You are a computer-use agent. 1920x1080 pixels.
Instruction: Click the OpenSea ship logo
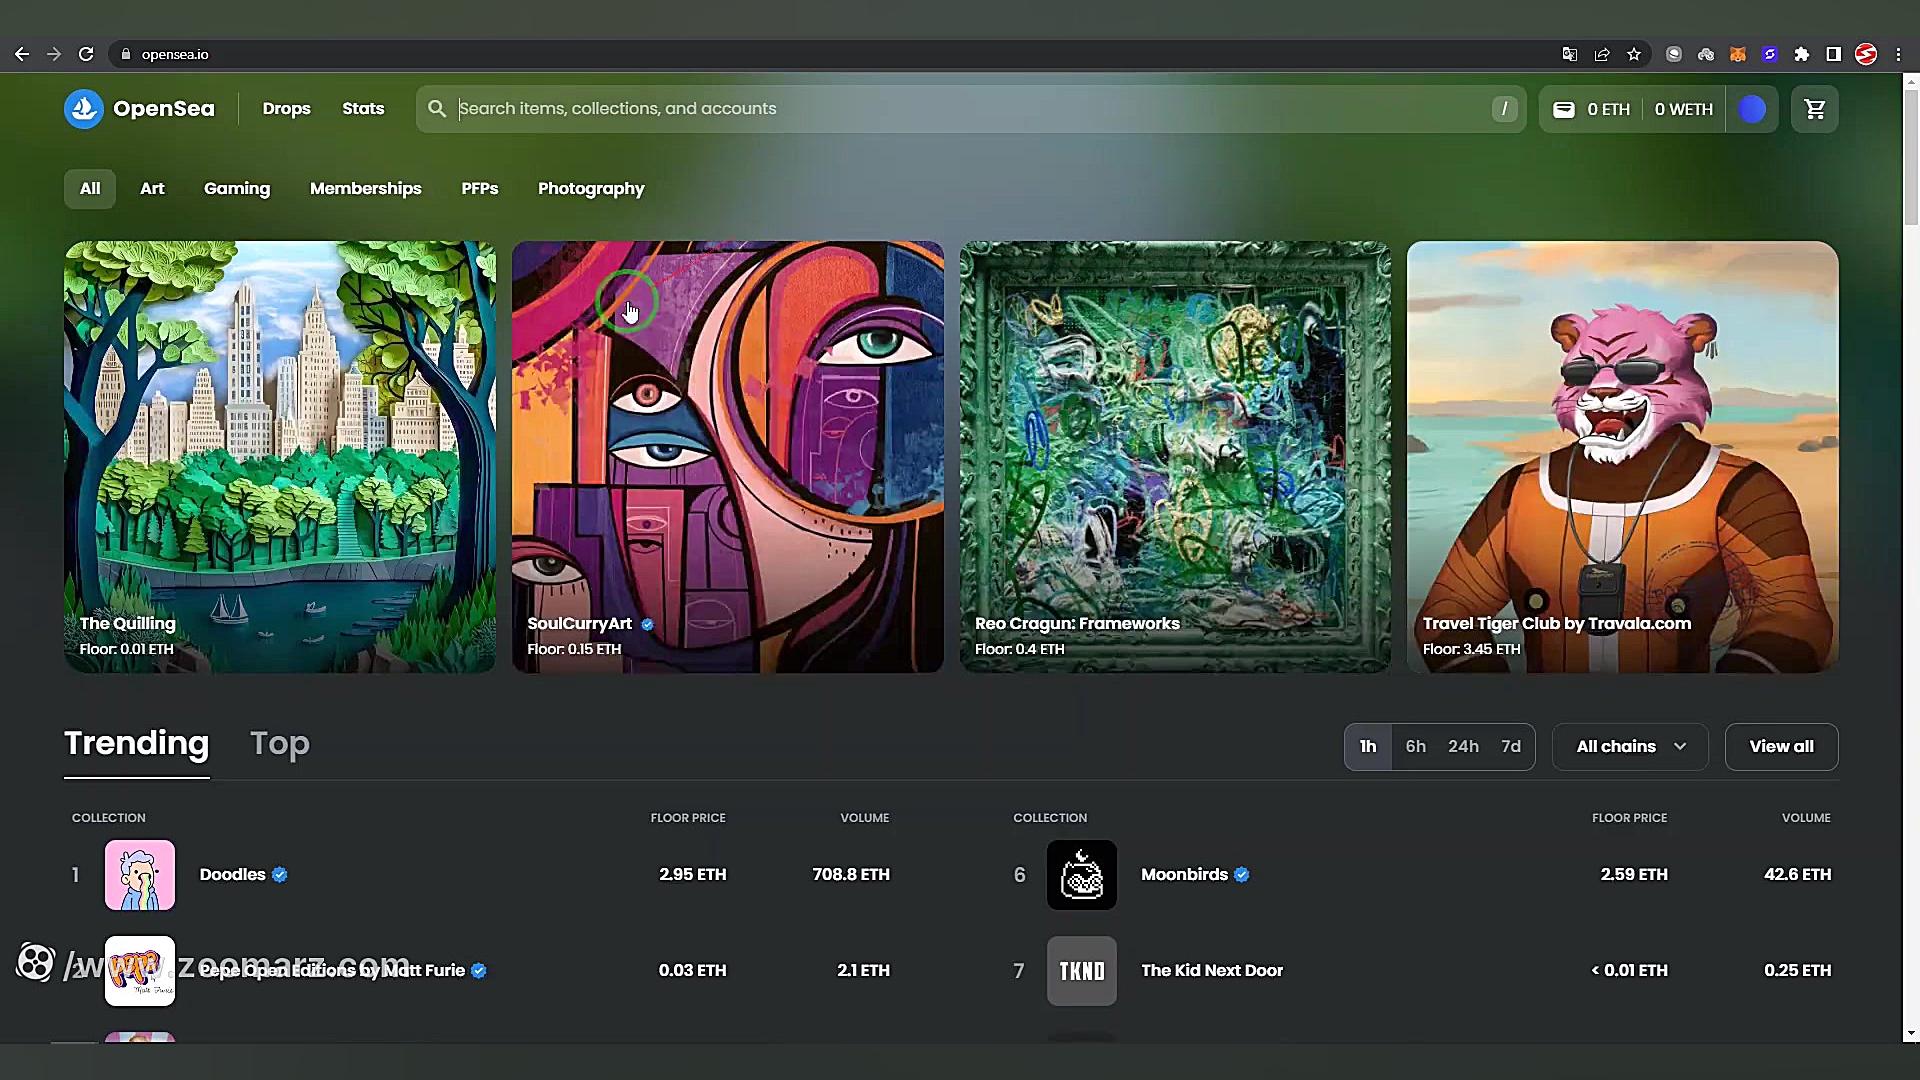point(84,109)
